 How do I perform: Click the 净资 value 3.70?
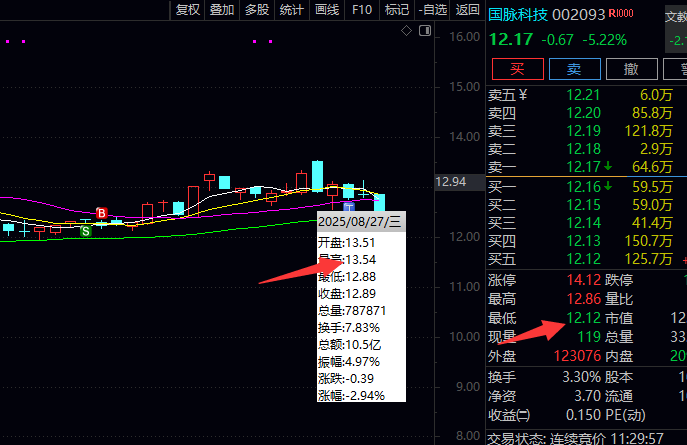tap(588, 396)
